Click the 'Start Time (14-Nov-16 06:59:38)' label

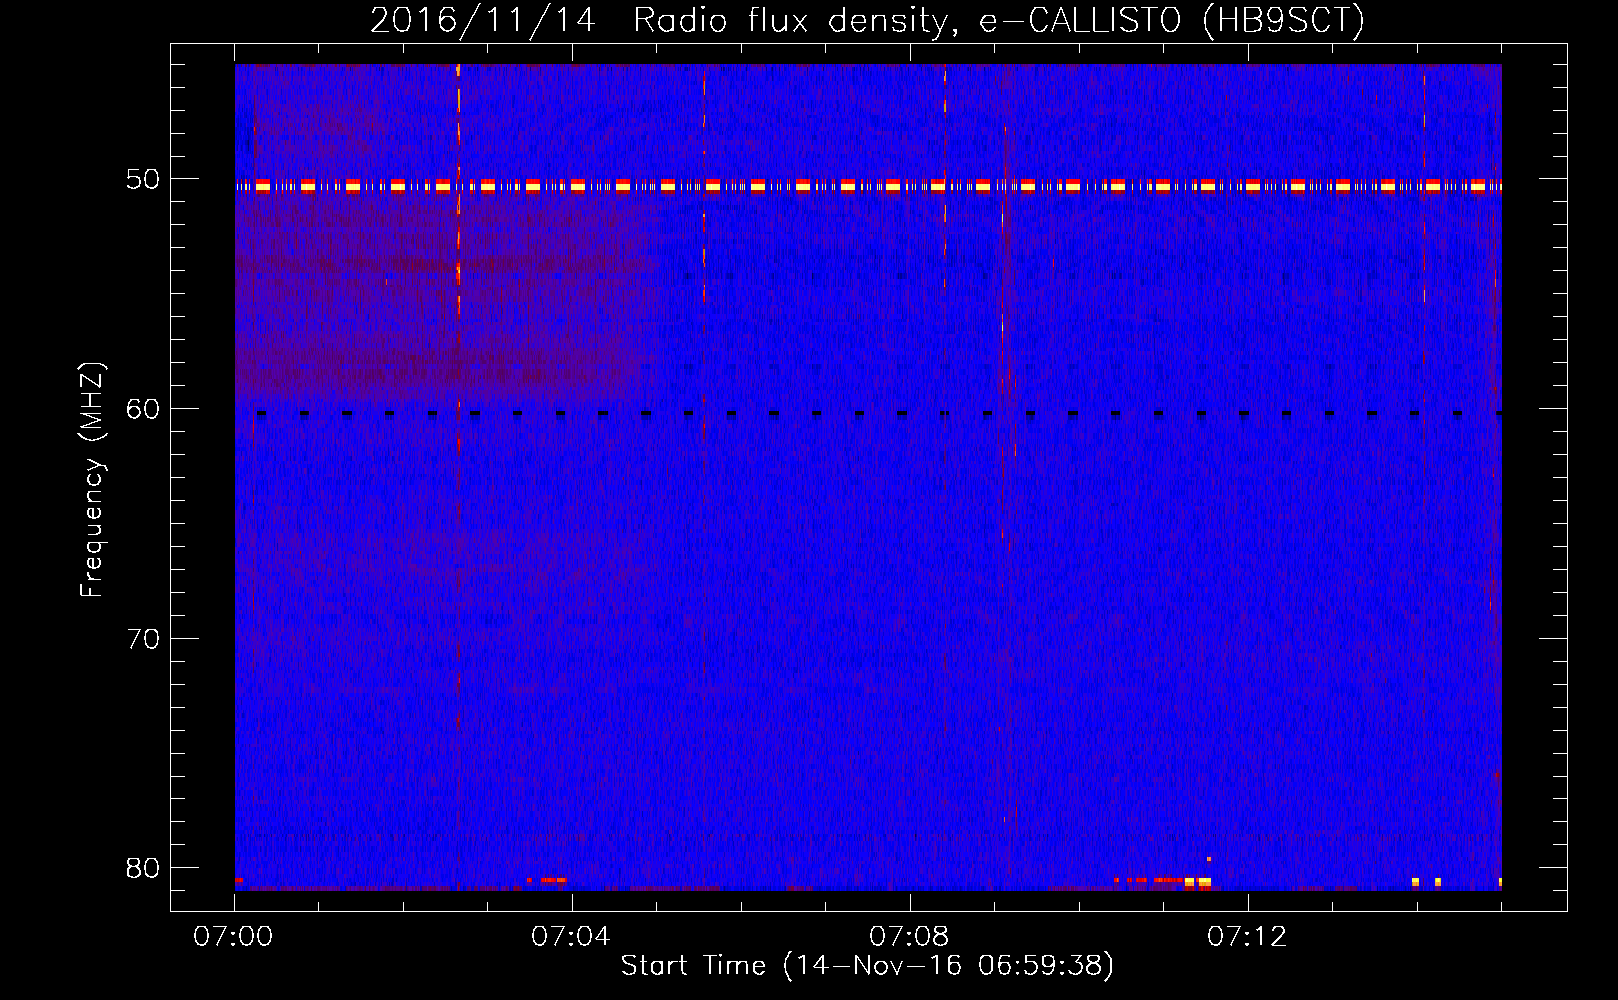coord(867,966)
